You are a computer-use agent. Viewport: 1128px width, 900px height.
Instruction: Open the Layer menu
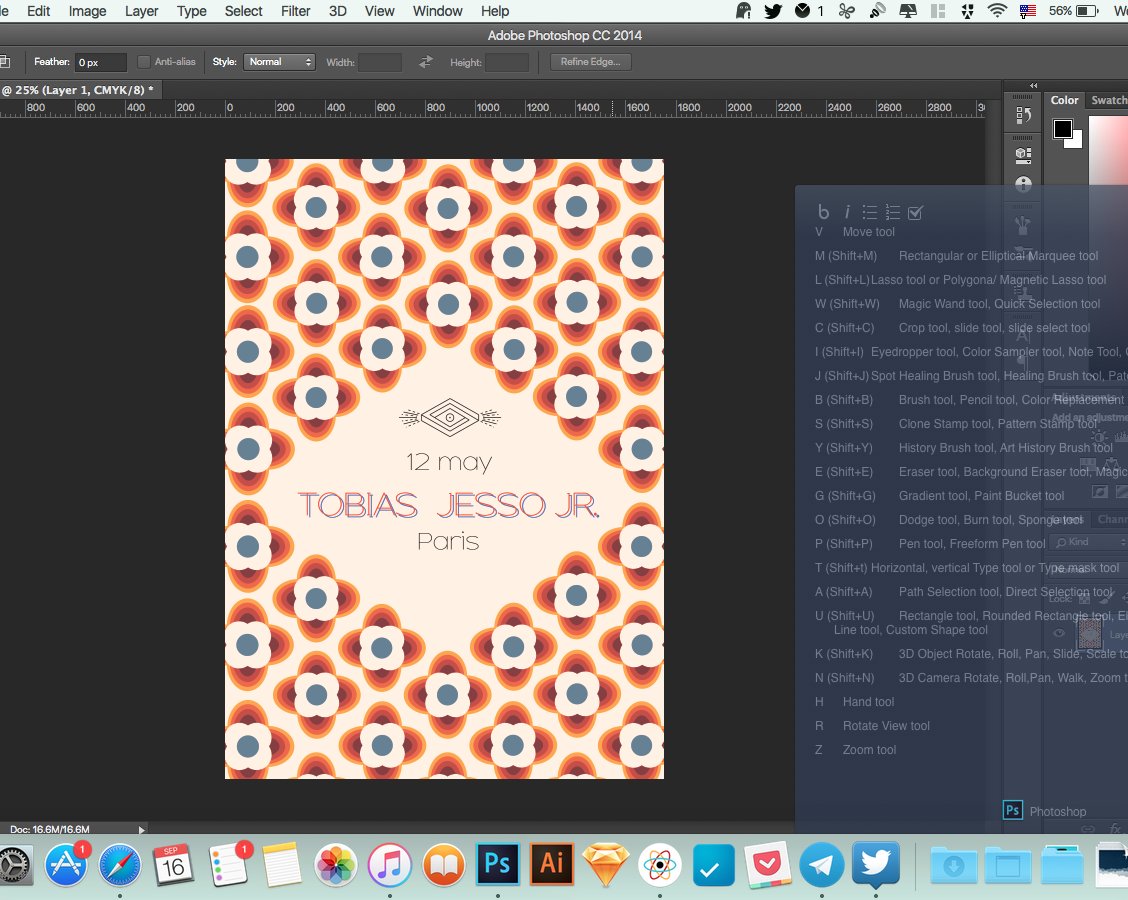pyautogui.click(x=141, y=11)
